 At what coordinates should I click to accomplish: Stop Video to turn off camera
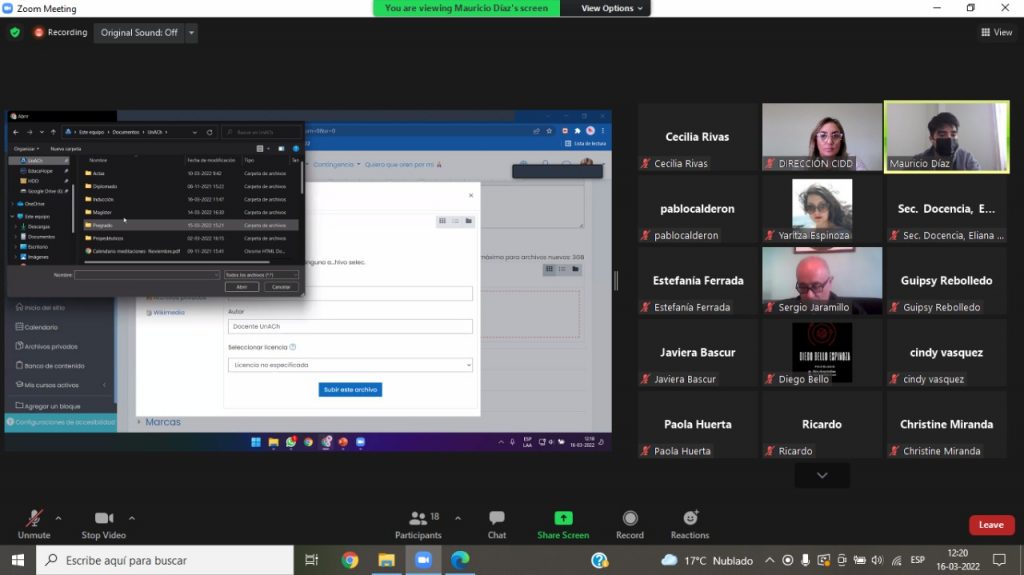coord(104,524)
